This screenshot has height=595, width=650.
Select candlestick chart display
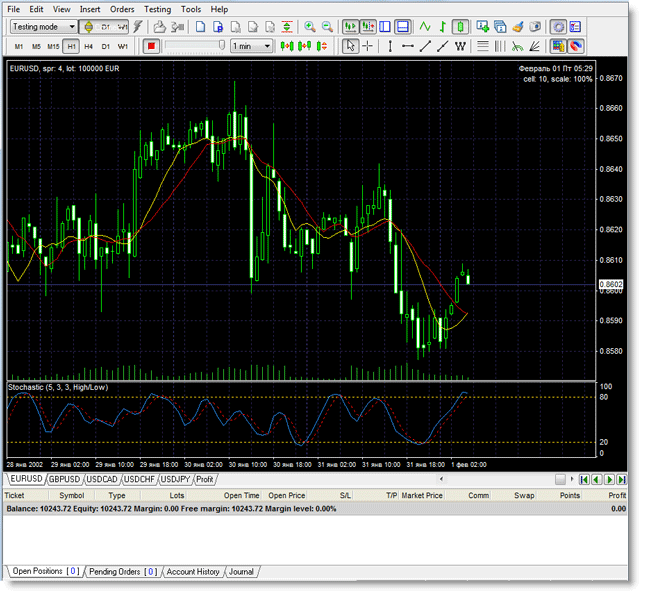pyautogui.click(x=460, y=27)
